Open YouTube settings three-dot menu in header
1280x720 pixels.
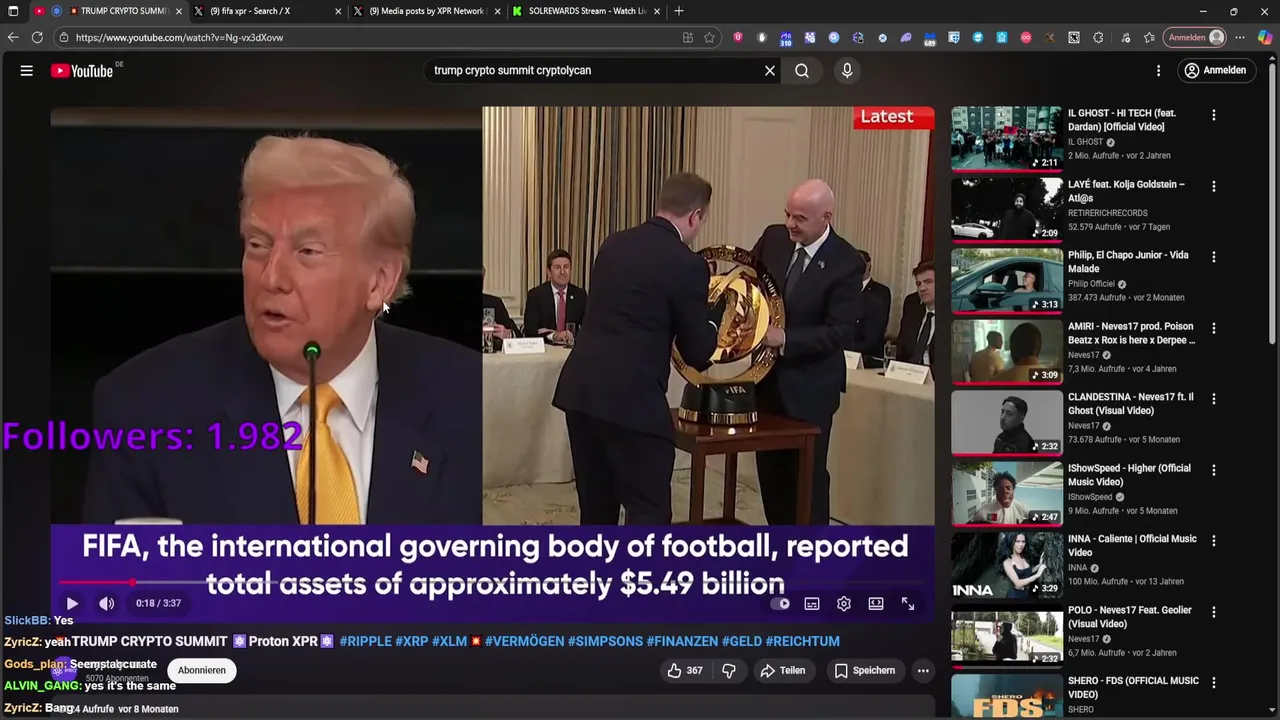click(x=1158, y=71)
